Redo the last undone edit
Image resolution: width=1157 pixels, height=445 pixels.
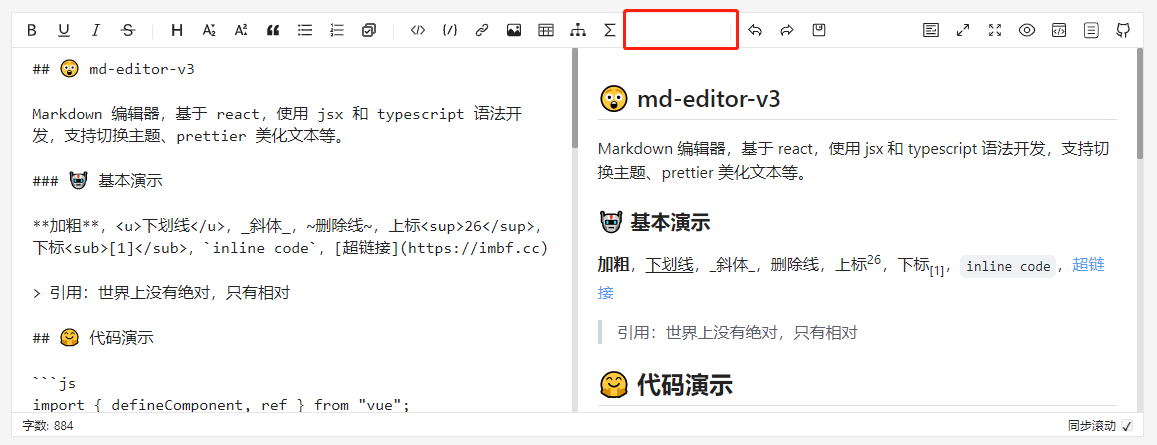coord(787,30)
